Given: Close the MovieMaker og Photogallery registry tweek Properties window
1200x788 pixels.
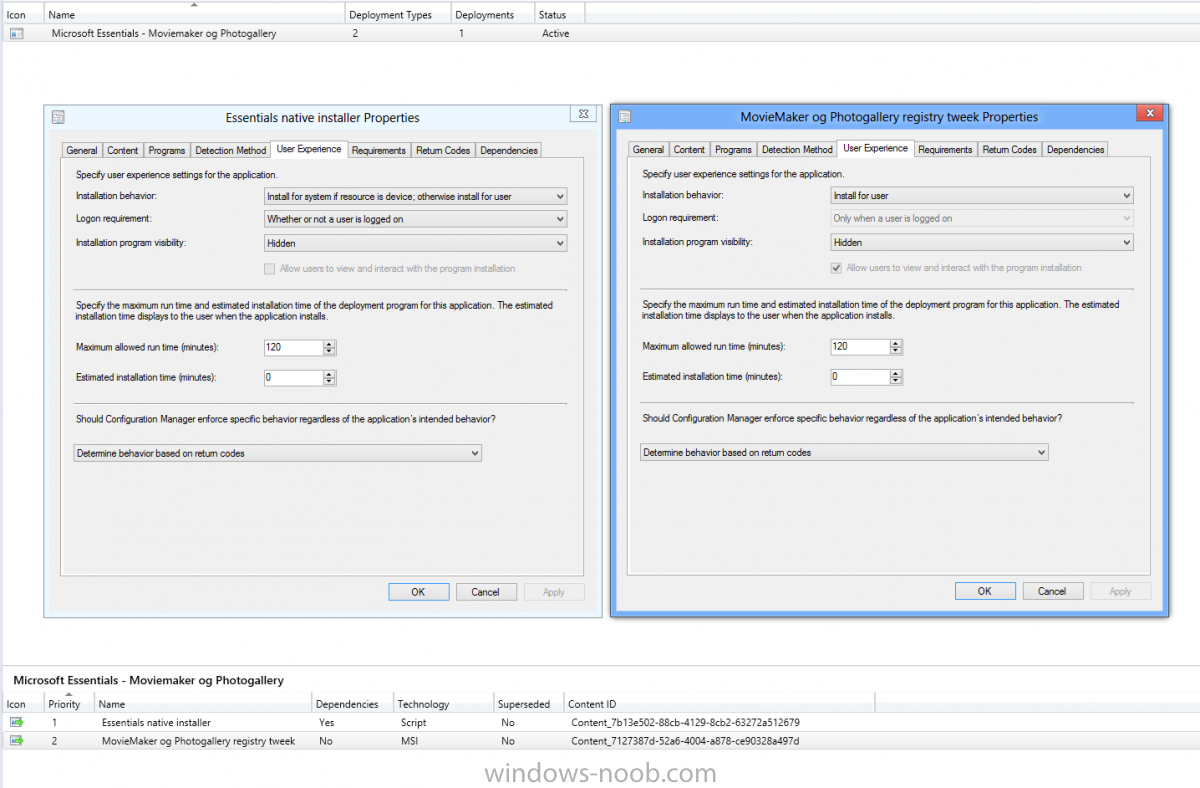Looking at the screenshot, I should [1150, 114].
